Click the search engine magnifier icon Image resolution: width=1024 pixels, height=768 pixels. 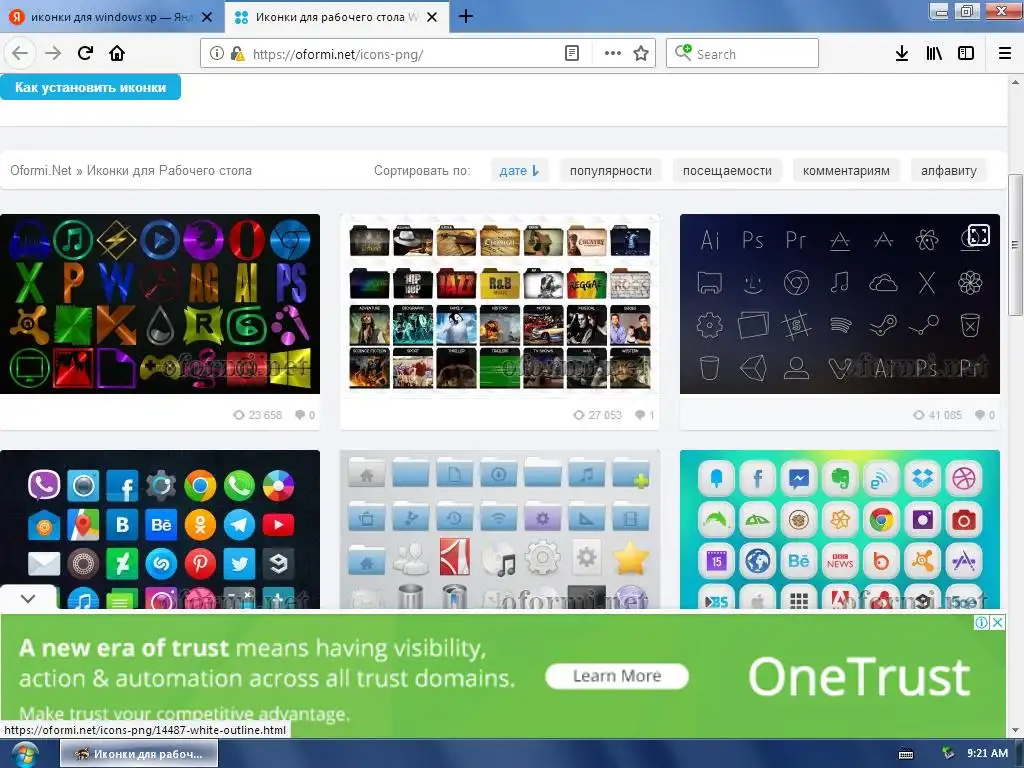click(x=683, y=52)
